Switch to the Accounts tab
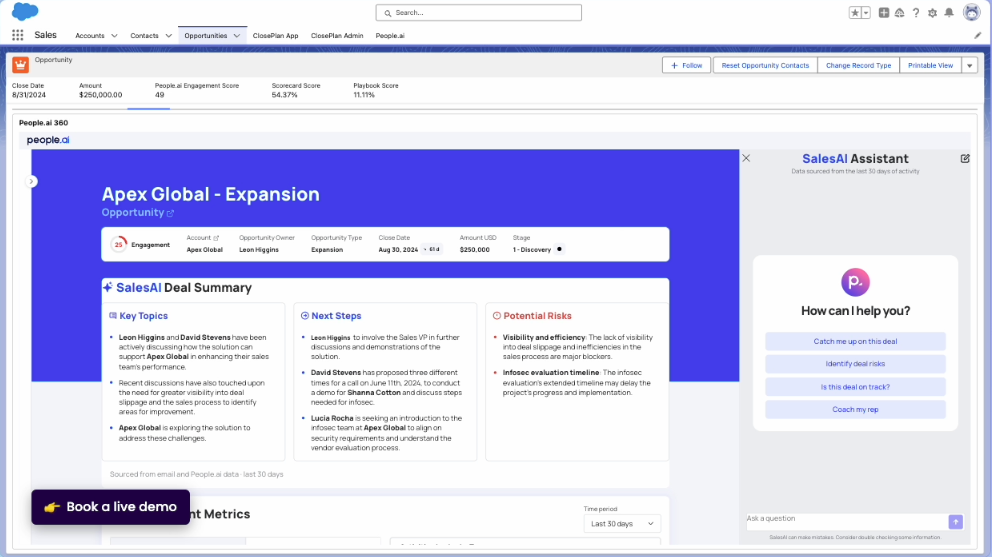 point(90,36)
